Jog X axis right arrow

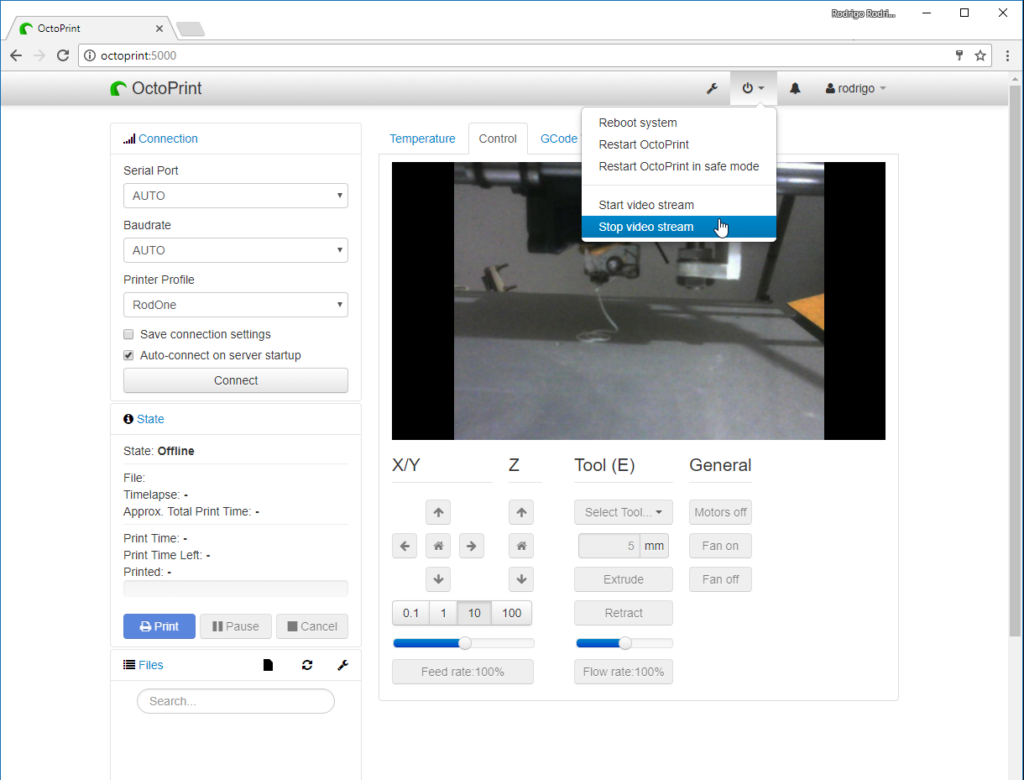pos(472,545)
